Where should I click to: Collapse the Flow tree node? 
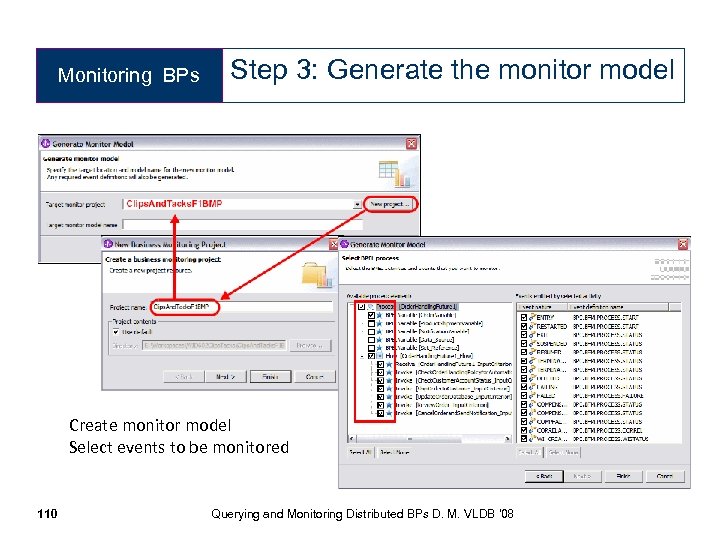363,356
